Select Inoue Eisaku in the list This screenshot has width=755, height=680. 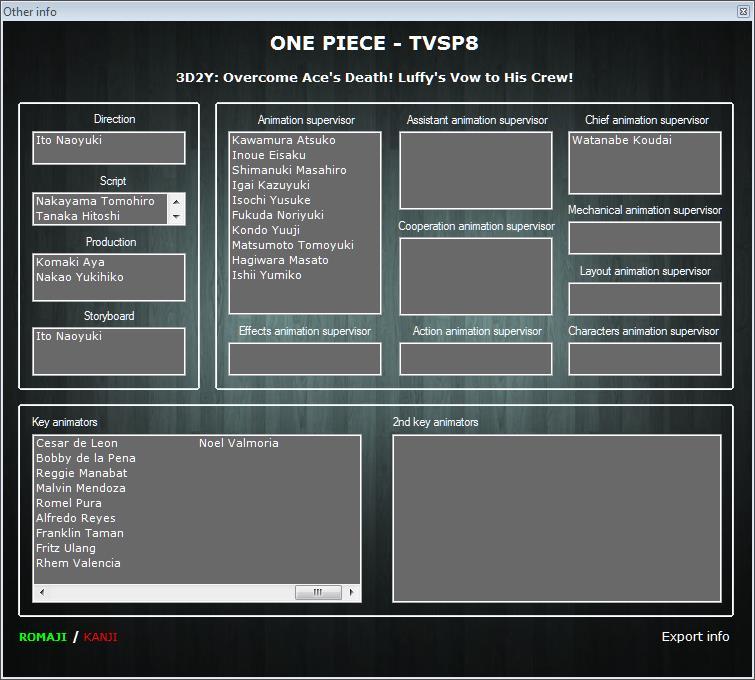269,155
